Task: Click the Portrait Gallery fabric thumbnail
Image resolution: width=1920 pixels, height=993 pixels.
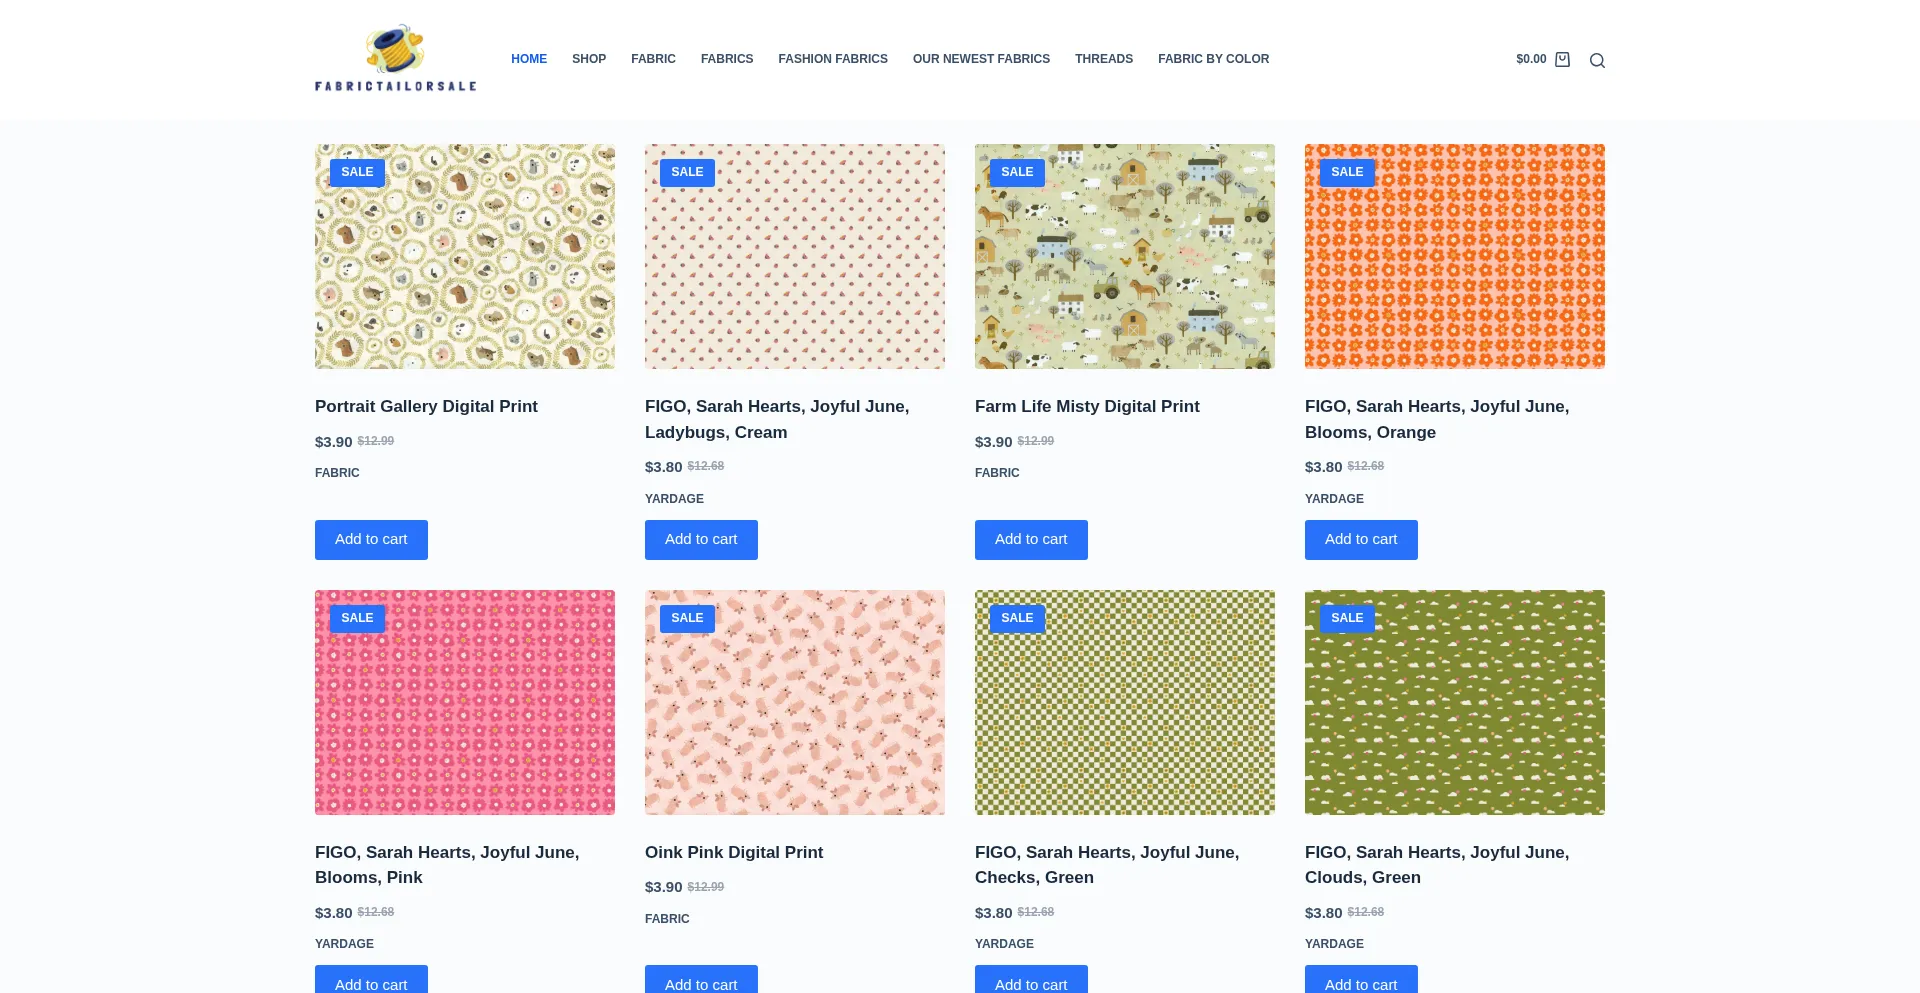Action: pyautogui.click(x=464, y=256)
